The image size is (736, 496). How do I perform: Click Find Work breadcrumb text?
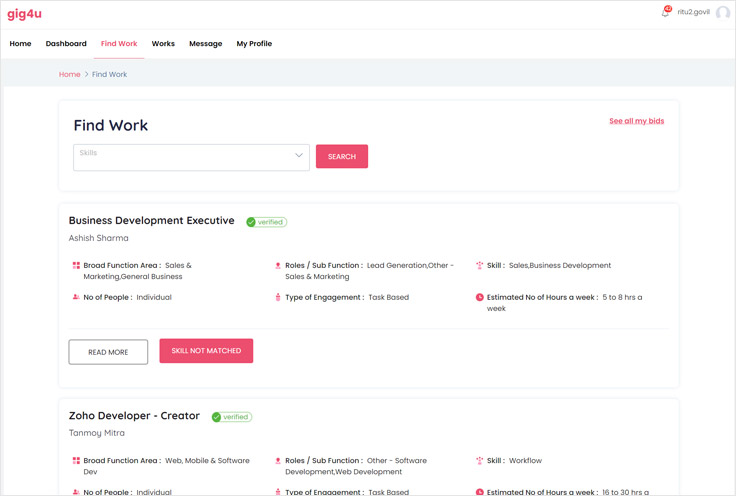click(x=109, y=74)
